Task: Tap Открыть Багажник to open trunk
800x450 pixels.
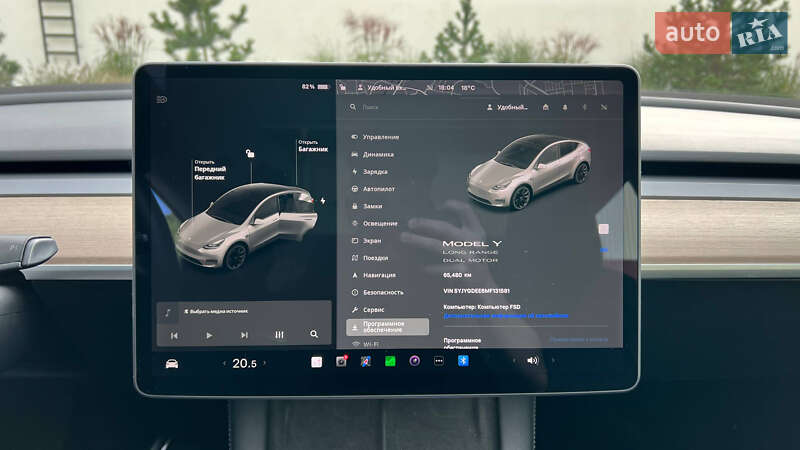Action: [312, 146]
